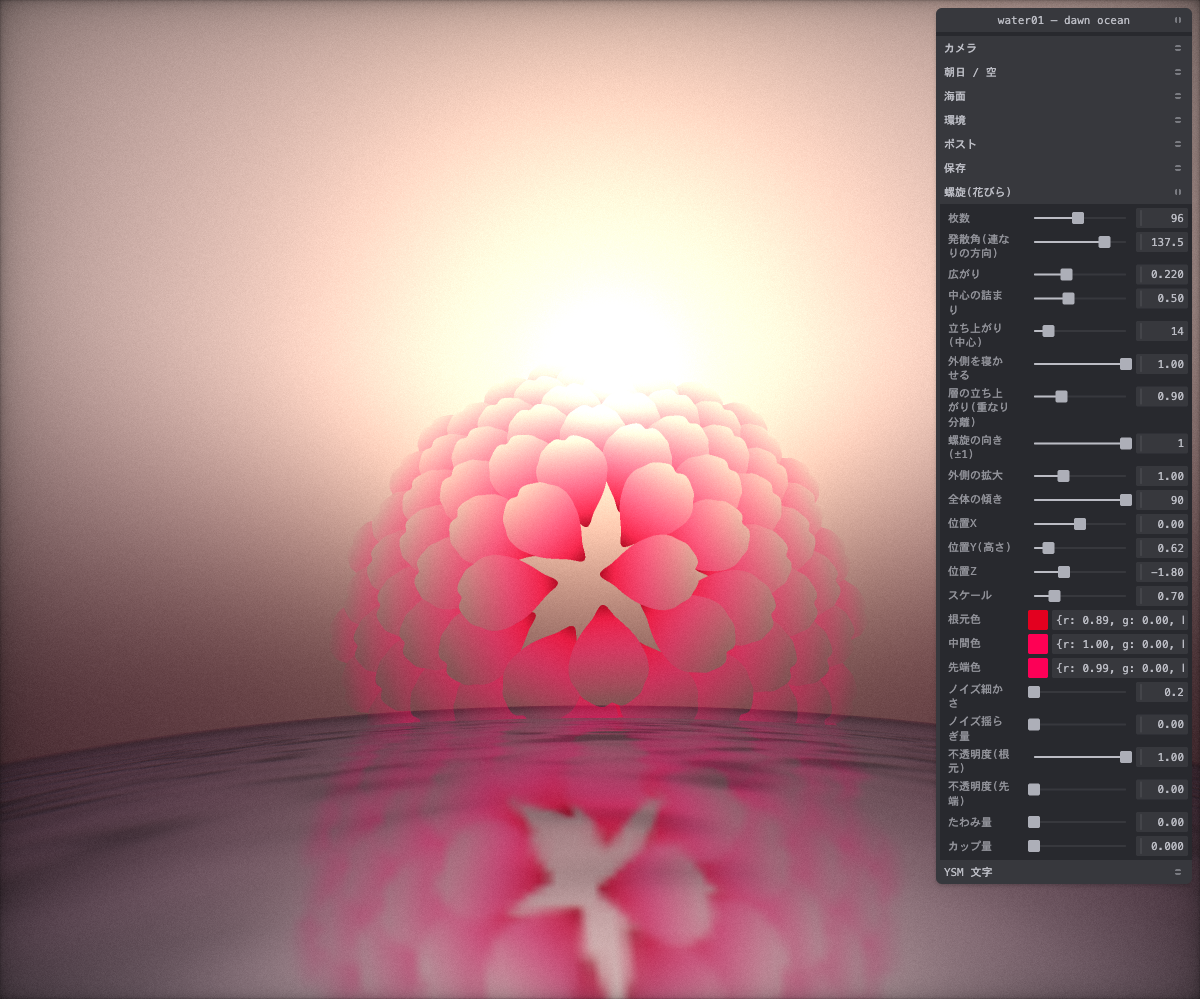This screenshot has height=999, width=1200.
Task: Click the 全体の傾き value field showing 90
Action: coord(1162,500)
